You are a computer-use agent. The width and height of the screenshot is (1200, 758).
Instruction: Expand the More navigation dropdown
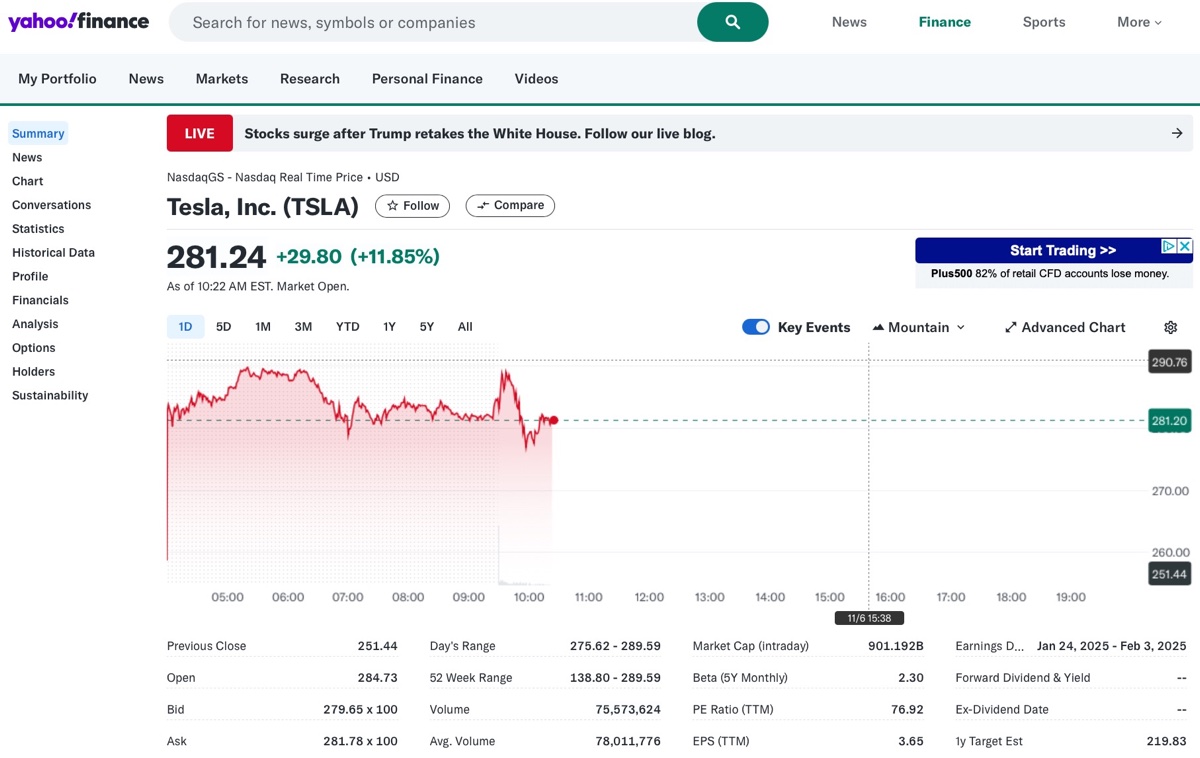[1139, 21]
